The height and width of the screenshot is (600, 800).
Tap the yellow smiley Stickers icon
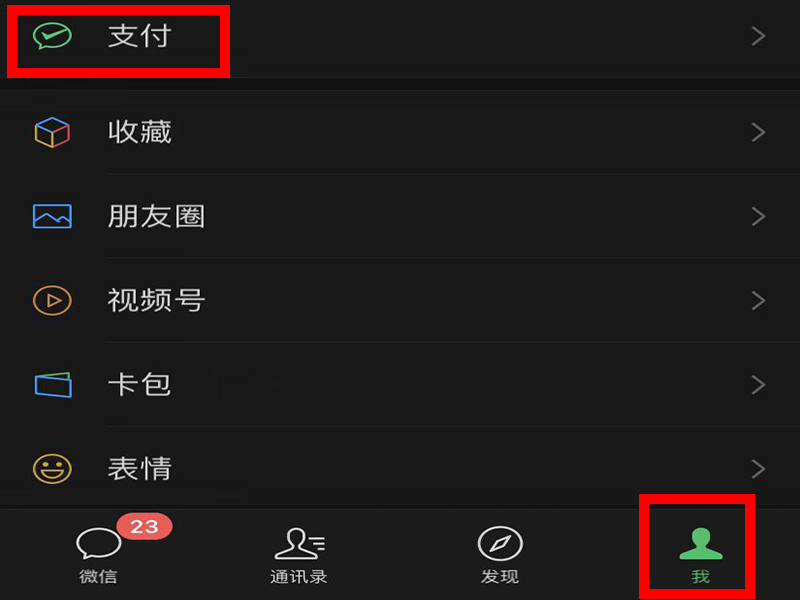point(52,468)
